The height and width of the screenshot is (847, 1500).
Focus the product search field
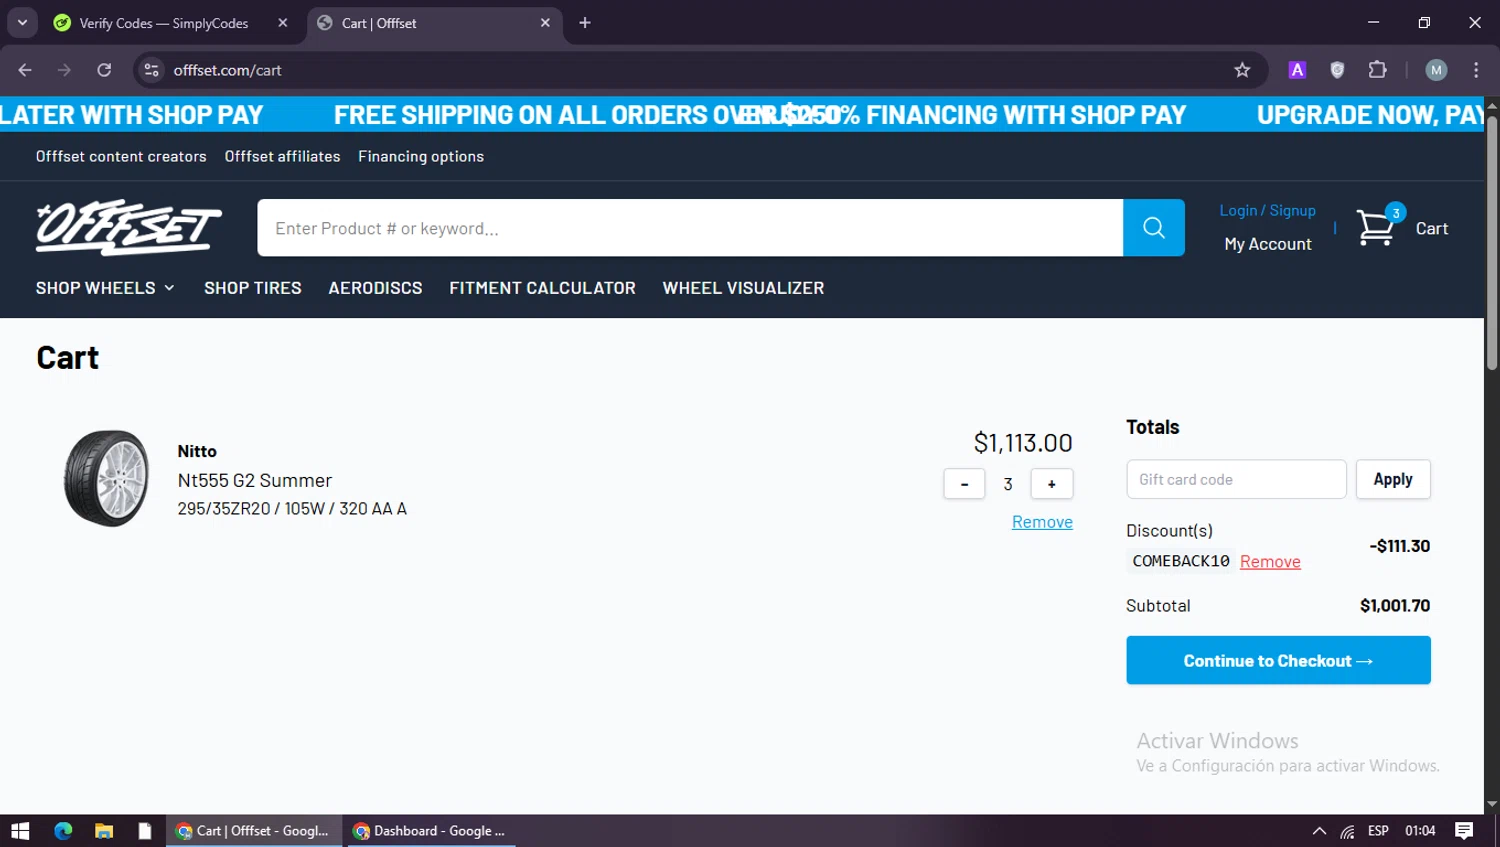pos(690,228)
